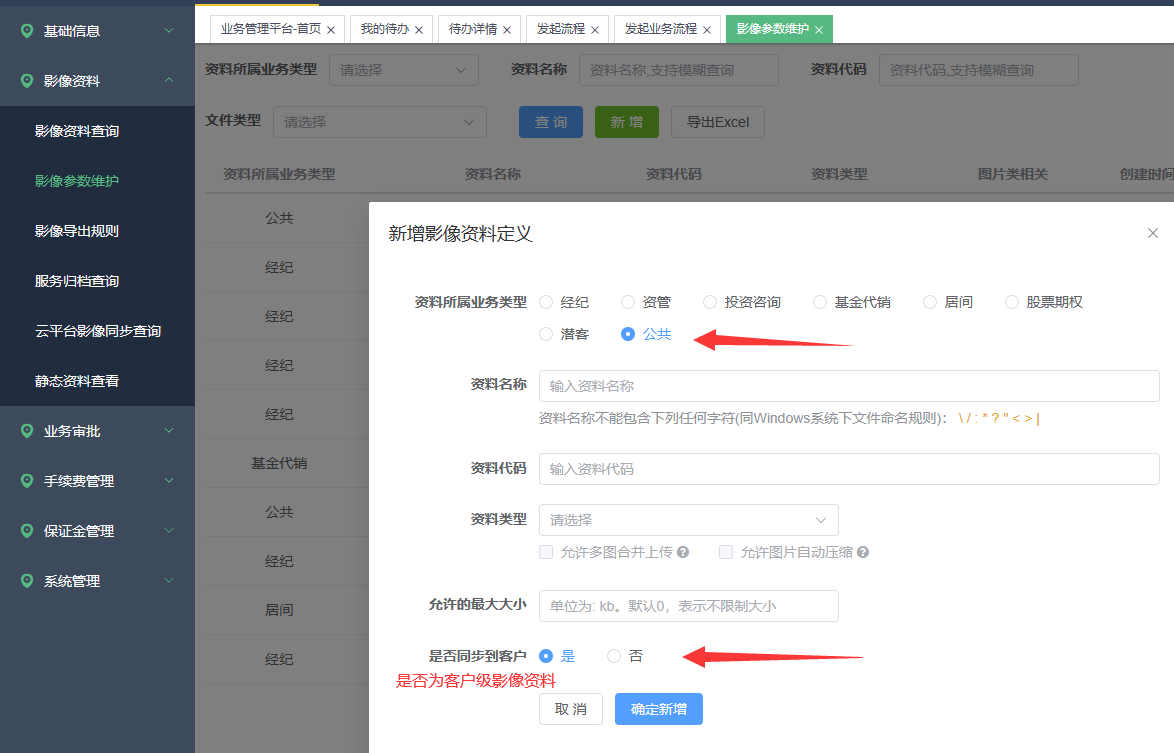The width and height of the screenshot is (1174, 753).
Task: Click 取消 to cancel the dialog
Action: (x=571, y=709)
